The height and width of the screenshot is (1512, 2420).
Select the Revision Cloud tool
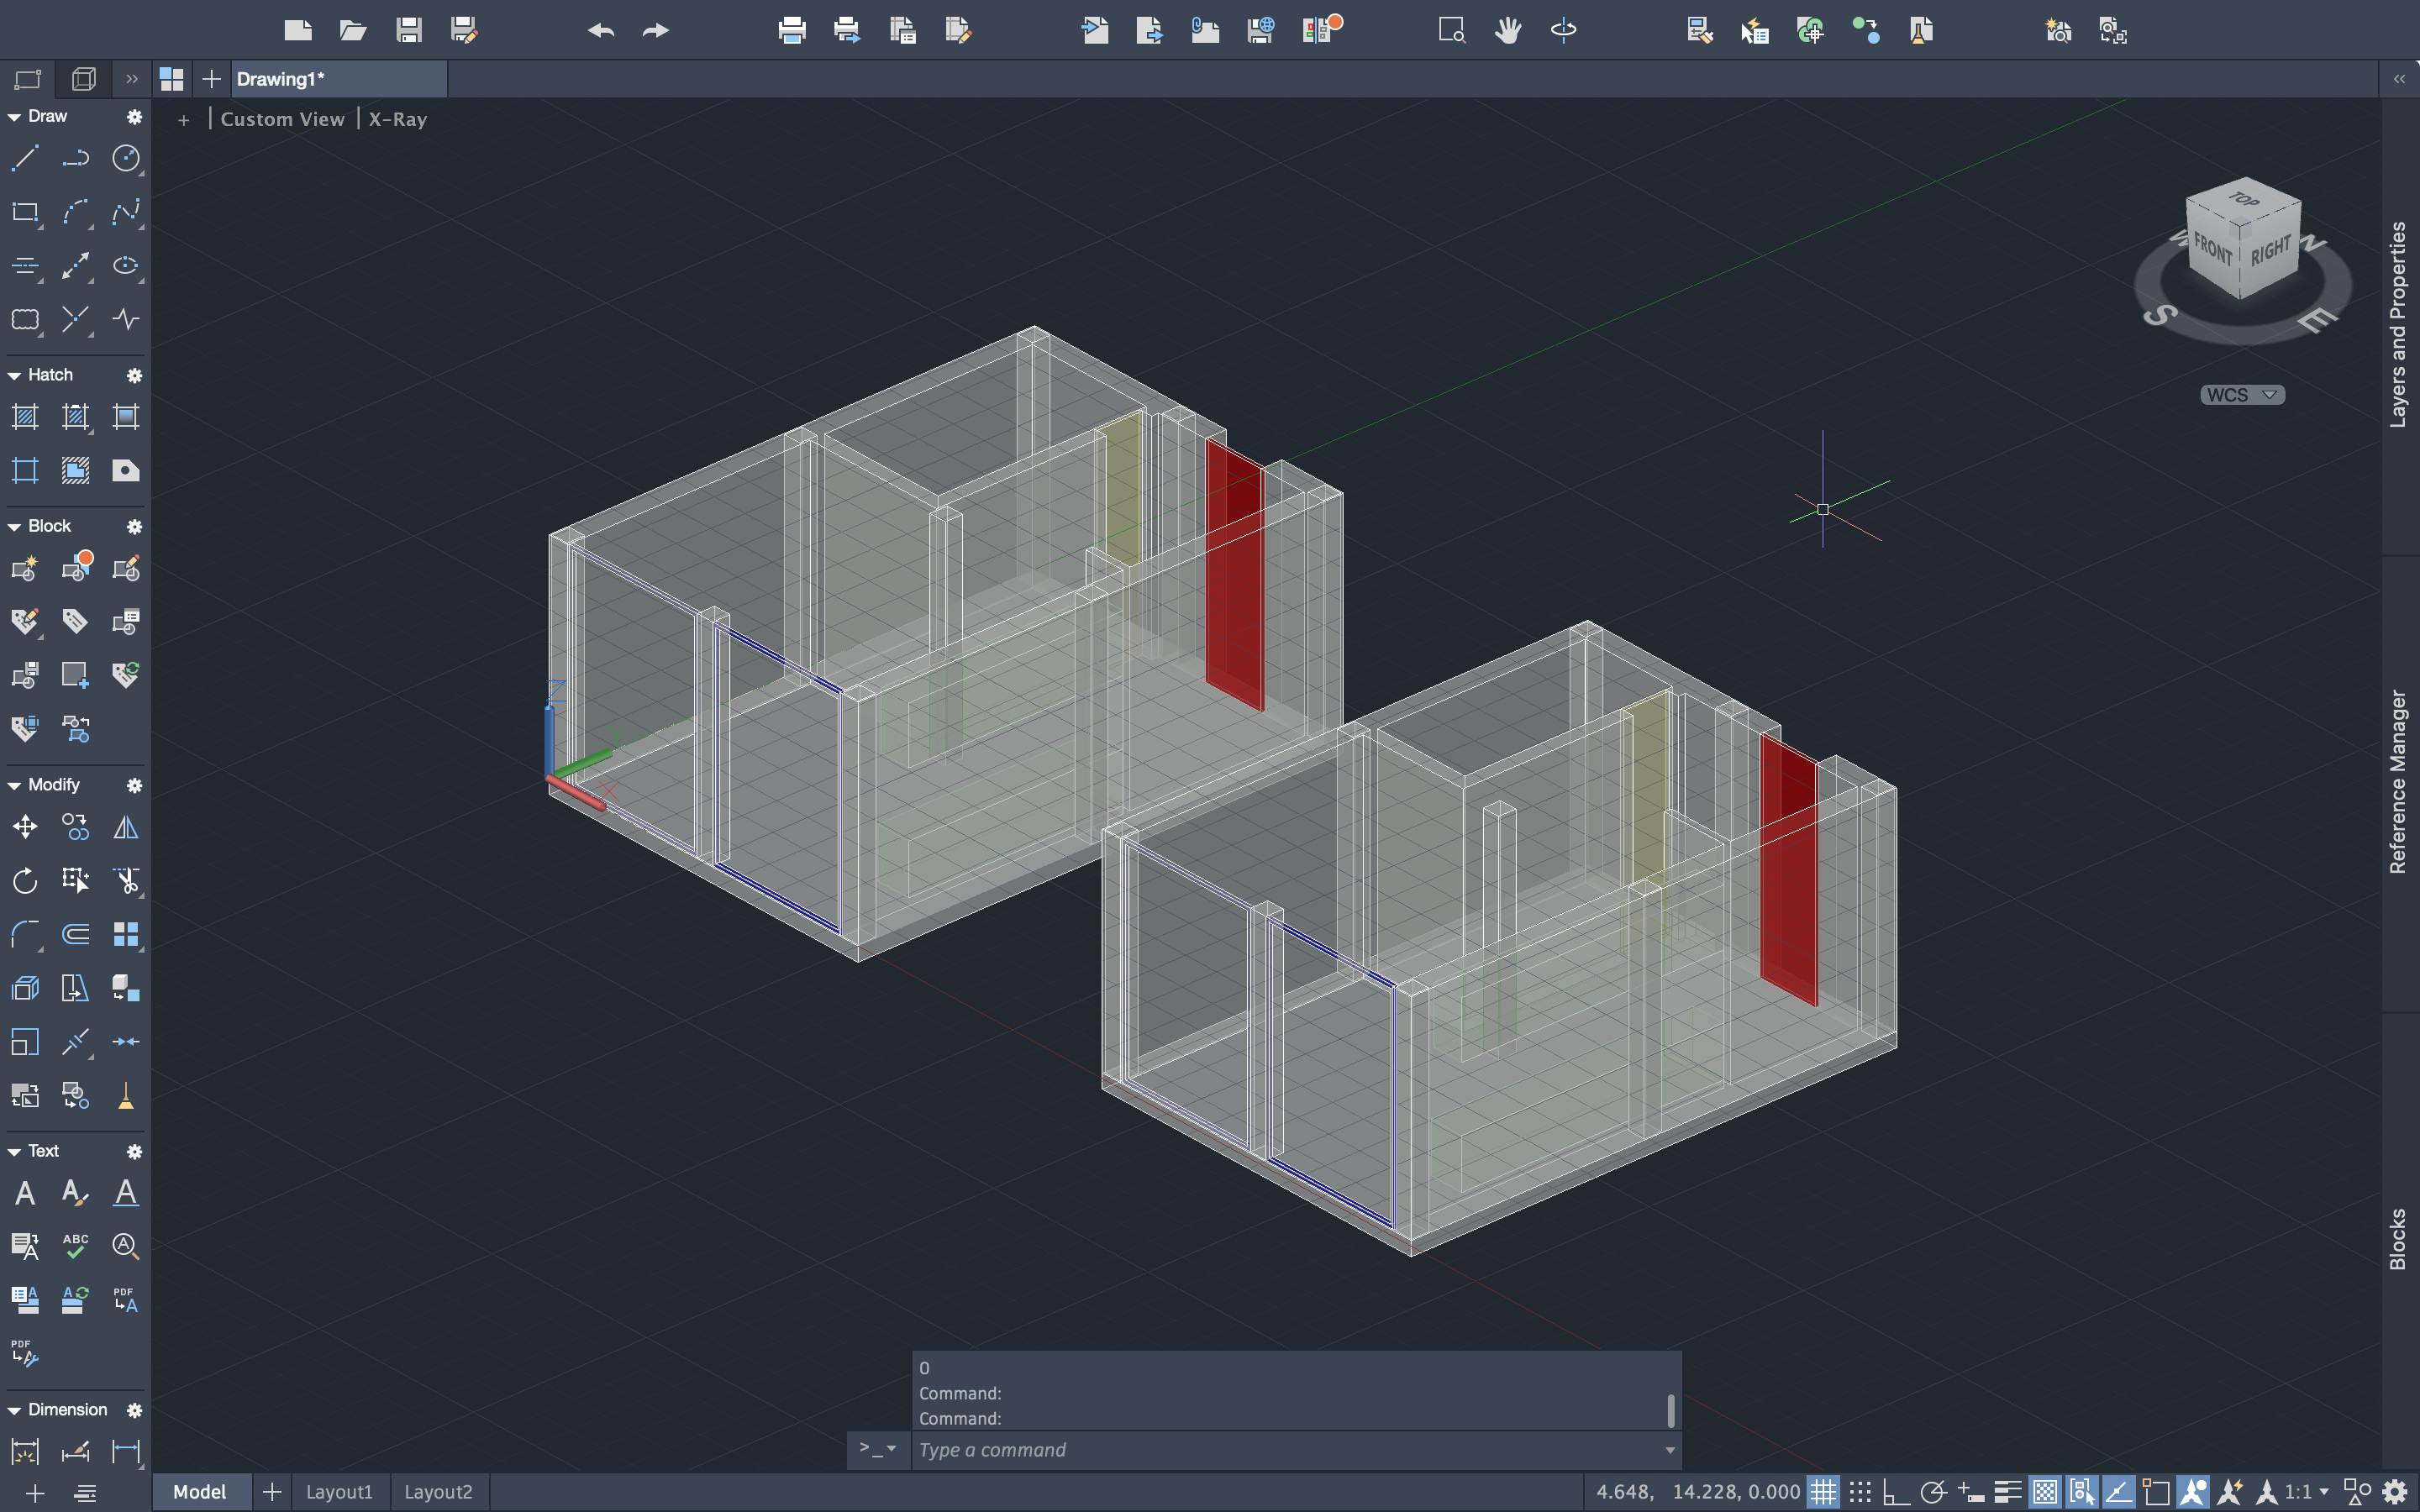pos(25,319)
